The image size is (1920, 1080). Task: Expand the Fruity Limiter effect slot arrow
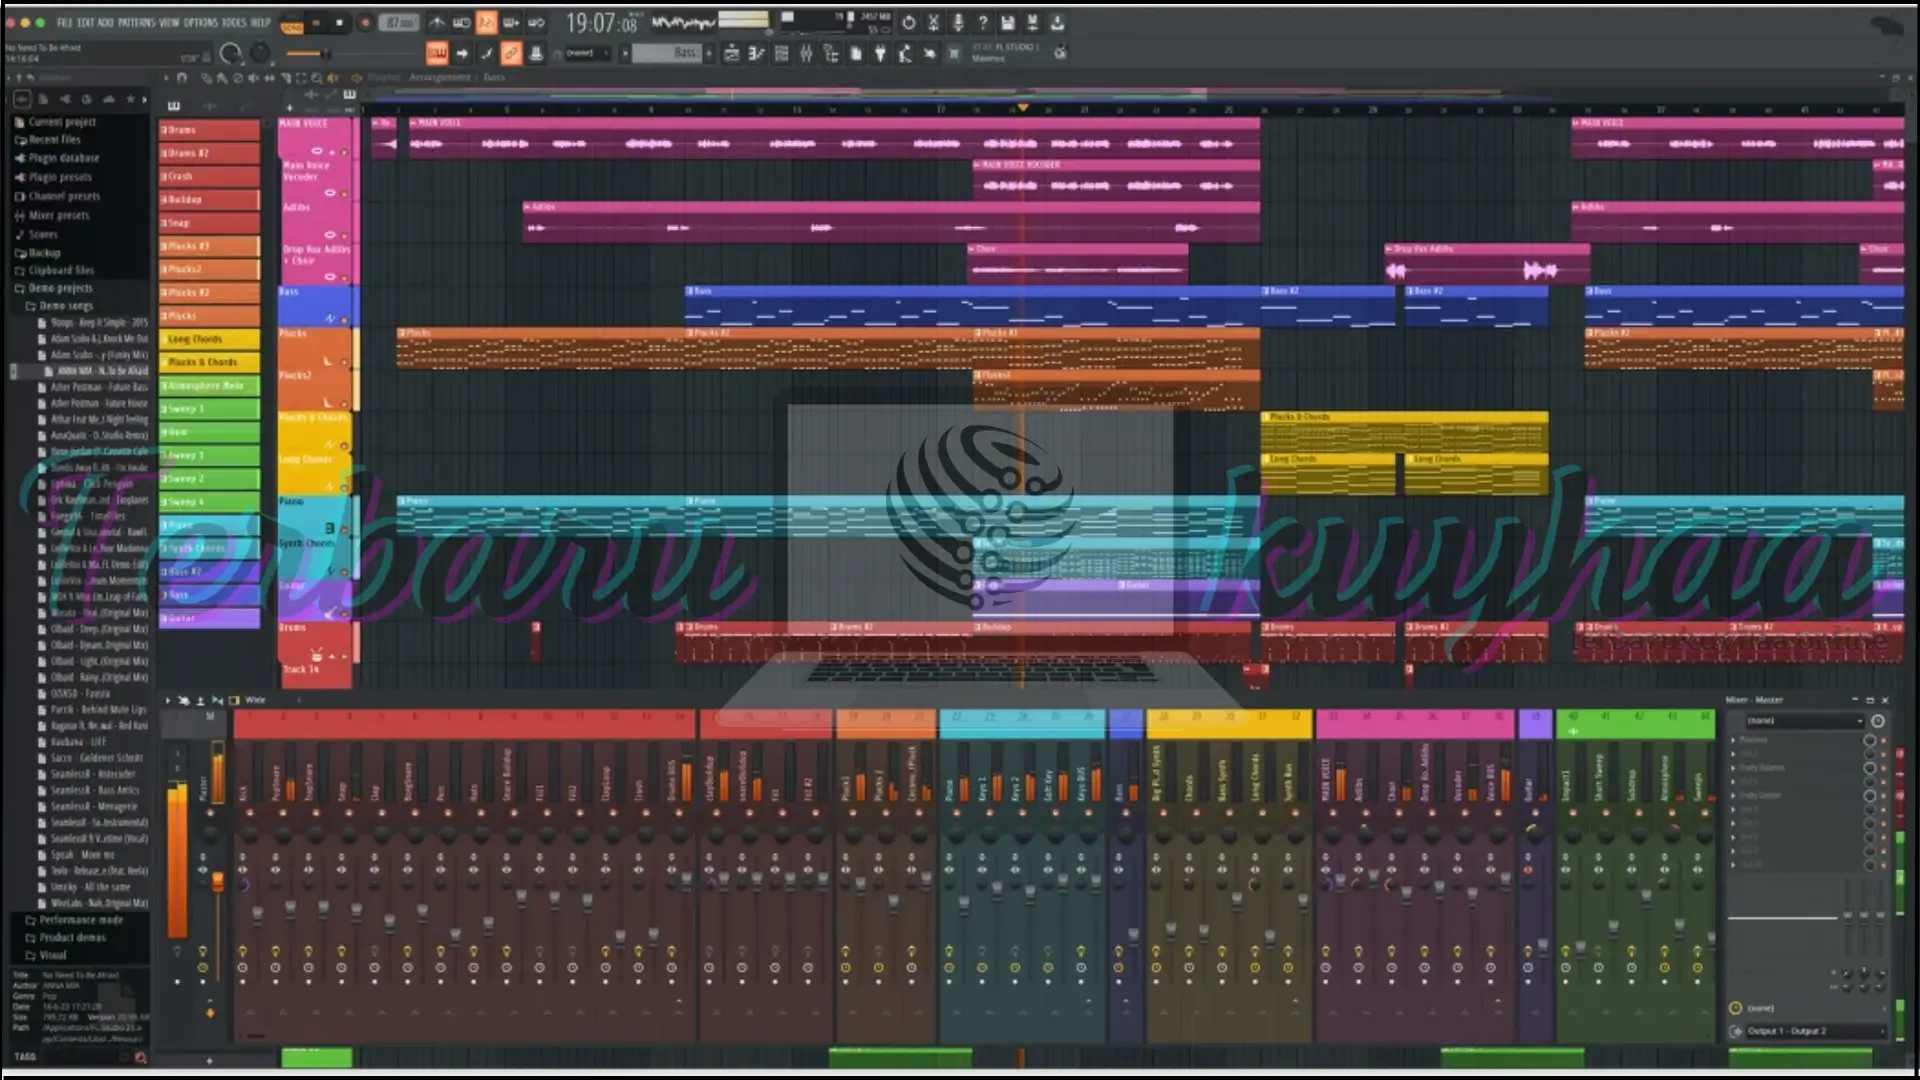pyautogui.click(x=1734, y=795)
